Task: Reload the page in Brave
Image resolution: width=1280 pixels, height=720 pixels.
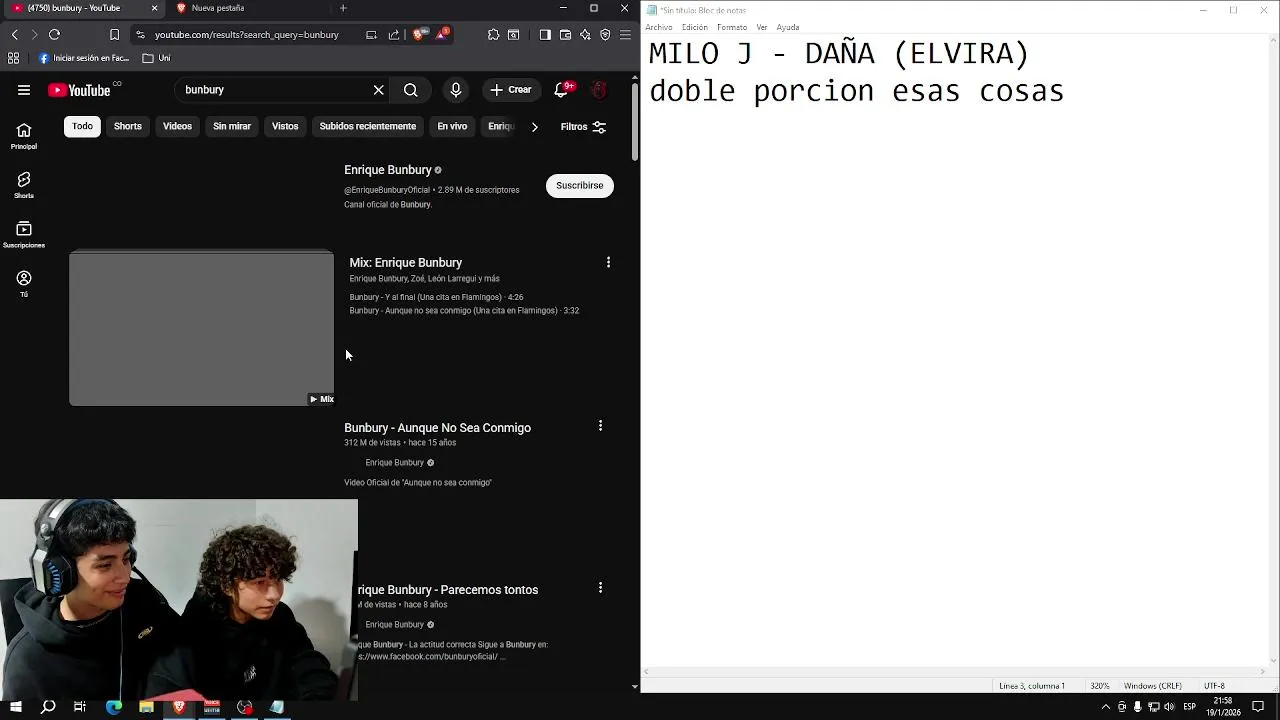Action: pos(54,34)
